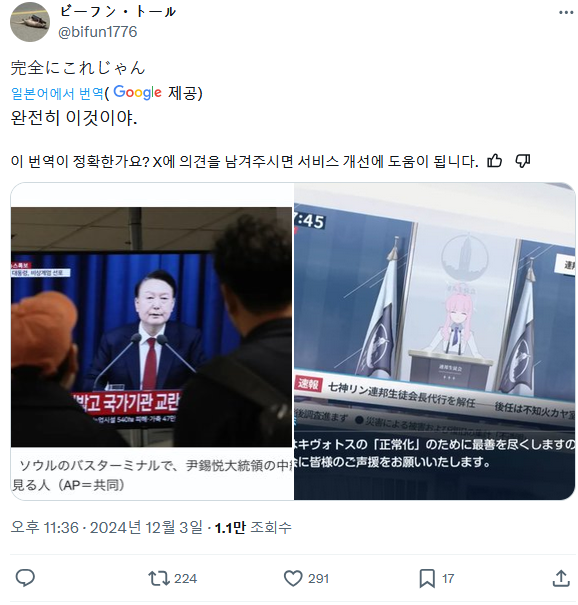Image resolution: width=578 pixels, height=605 pixels.
Task: Open the ビーフン・トール display name
Action: (x=118, y=12)
